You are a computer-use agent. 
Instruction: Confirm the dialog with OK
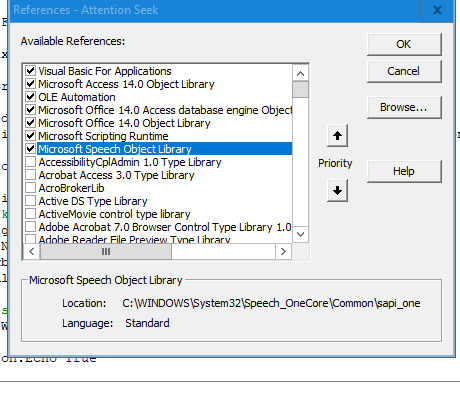click(x=404, y=44)
